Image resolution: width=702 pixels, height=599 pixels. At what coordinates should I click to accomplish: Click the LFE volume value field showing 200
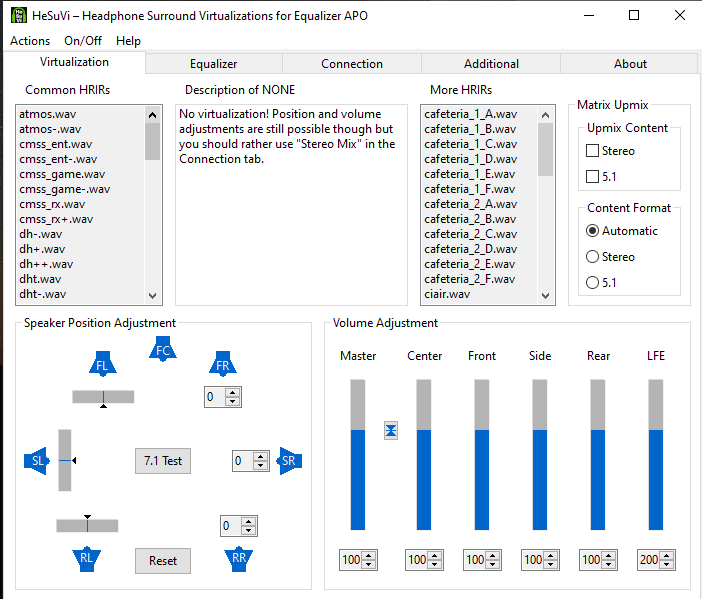point(649,560)
